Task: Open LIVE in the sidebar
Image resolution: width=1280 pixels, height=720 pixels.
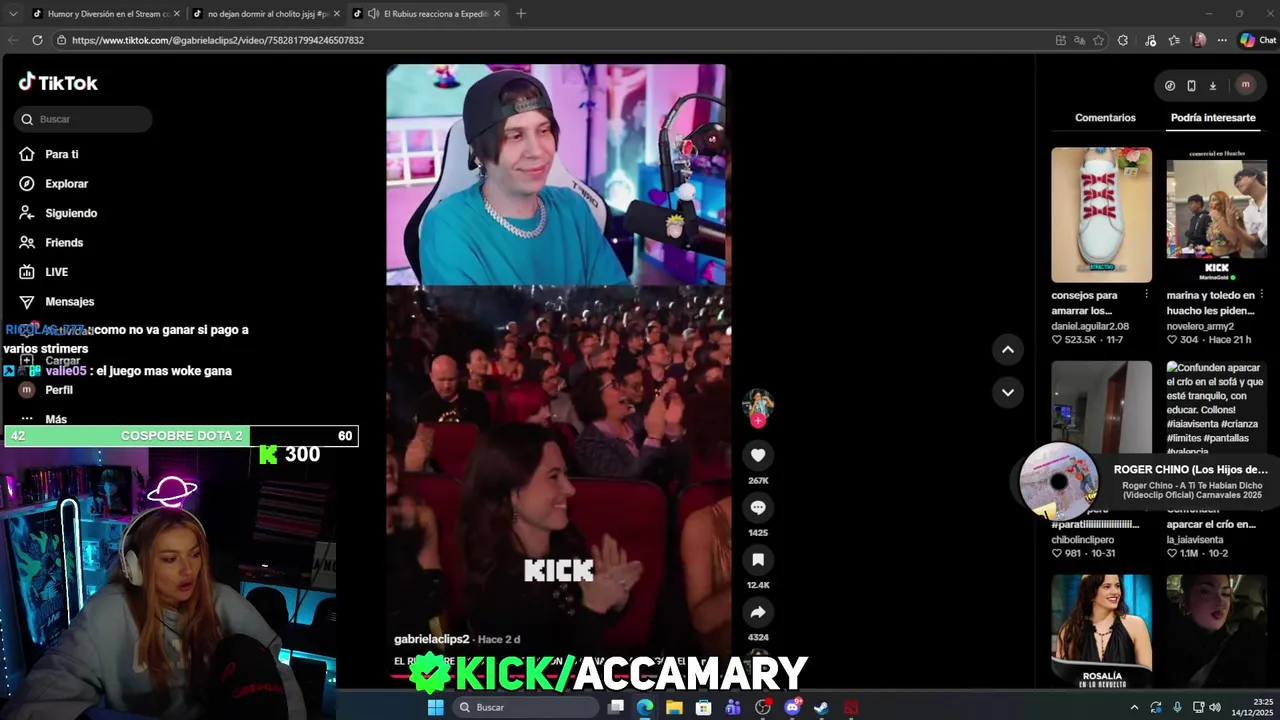Action: pos(44,272)
